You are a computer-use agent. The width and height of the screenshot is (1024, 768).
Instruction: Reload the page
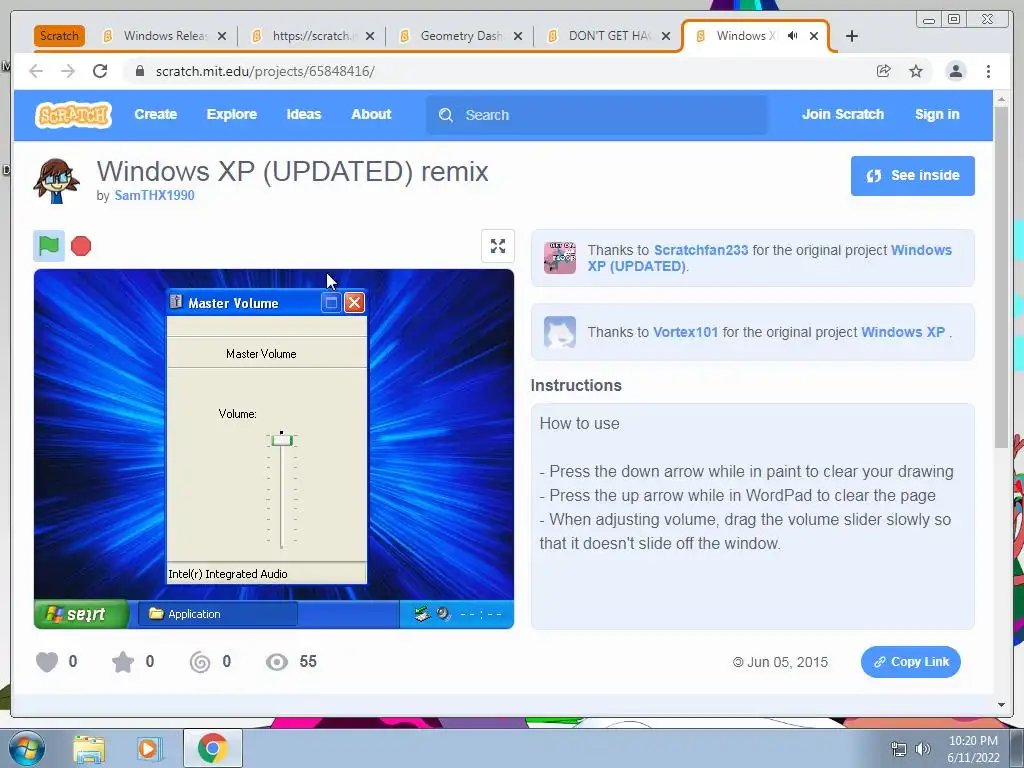click(x=100, y=71)
